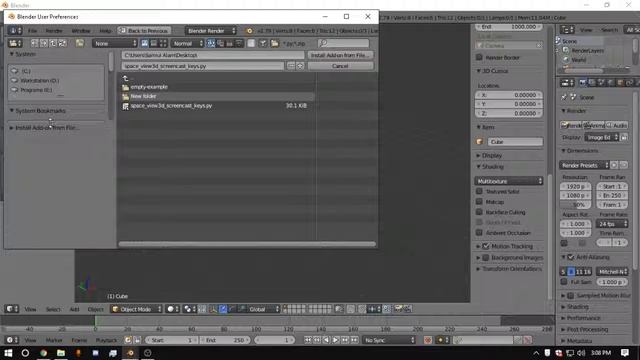Open the Multitexture shading dropdown
Screen dimensions: 640x360
tap(509, 181)
